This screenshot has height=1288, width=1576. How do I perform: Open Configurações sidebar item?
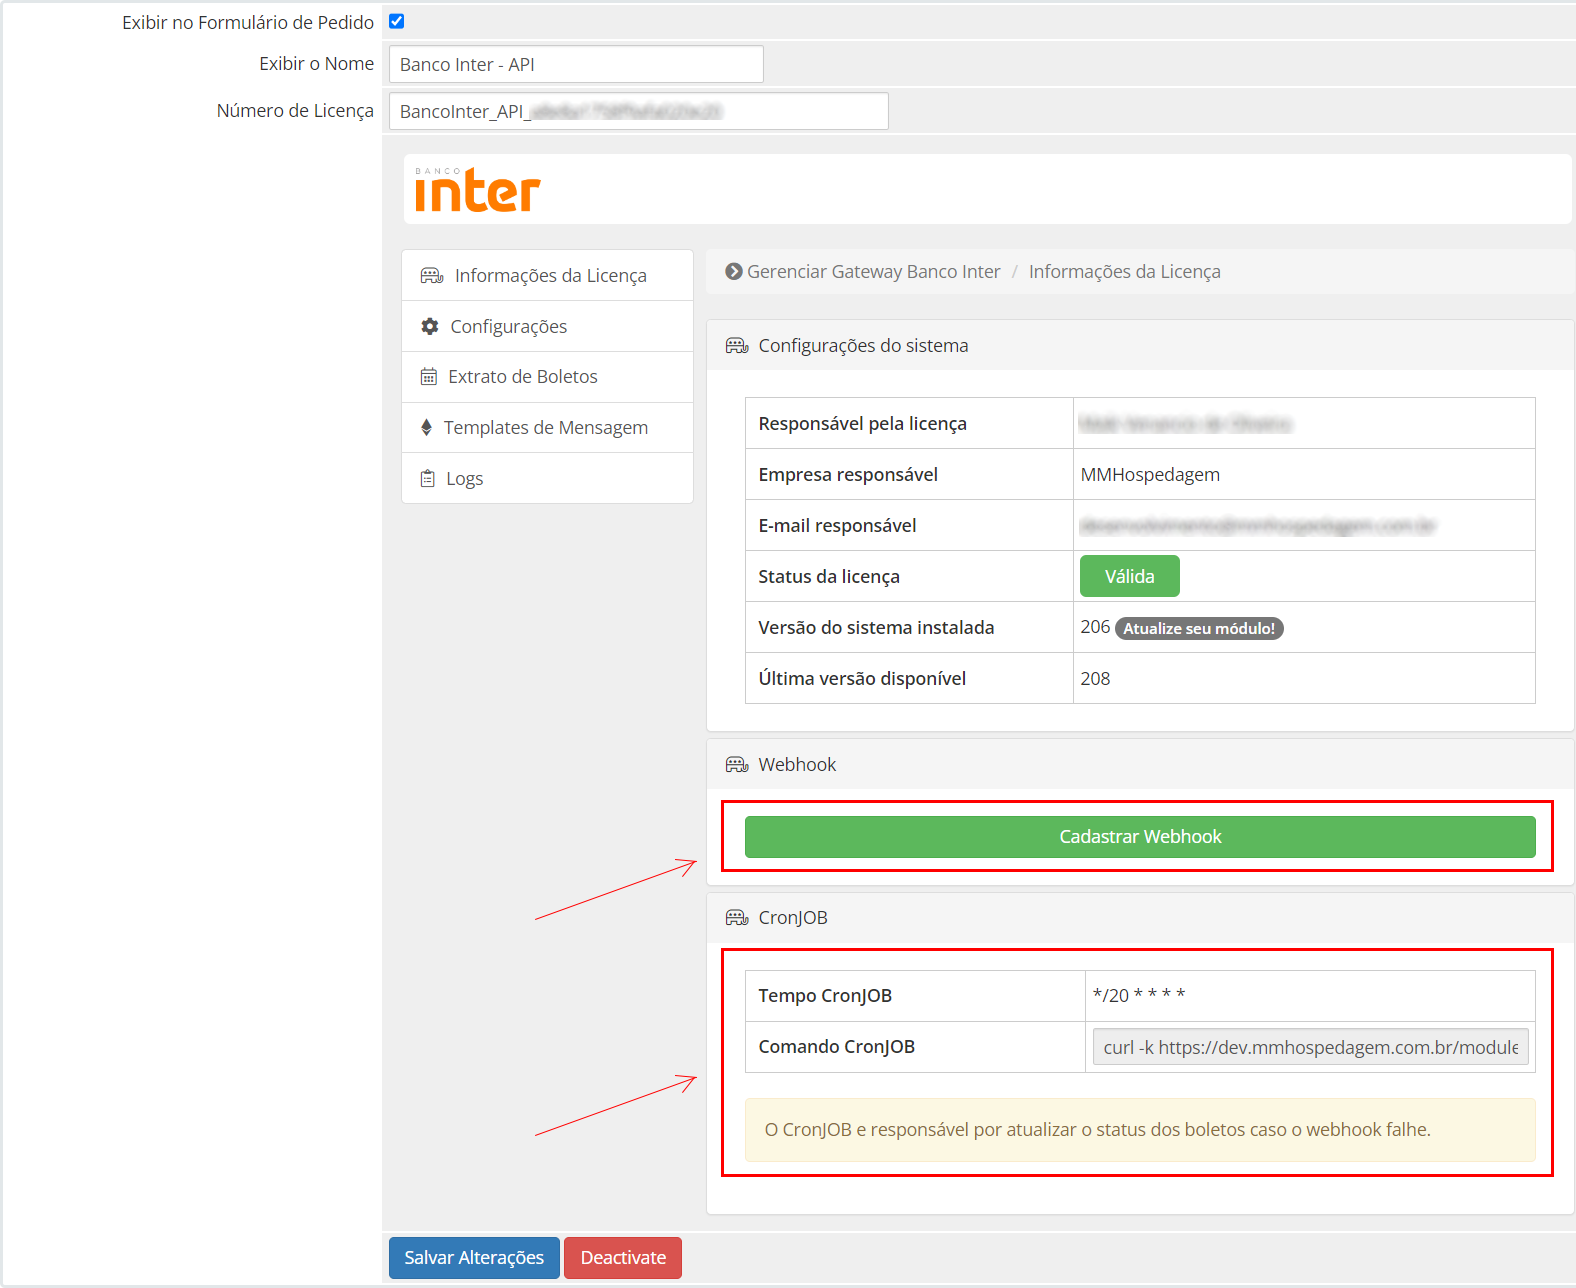[x=547, y=326]
